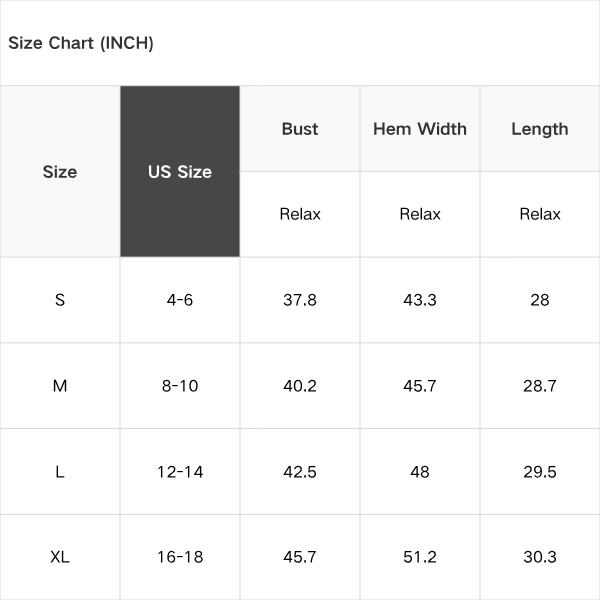Click the Relax label under Bust
The image size is (600, 600).
click(300, 214)
